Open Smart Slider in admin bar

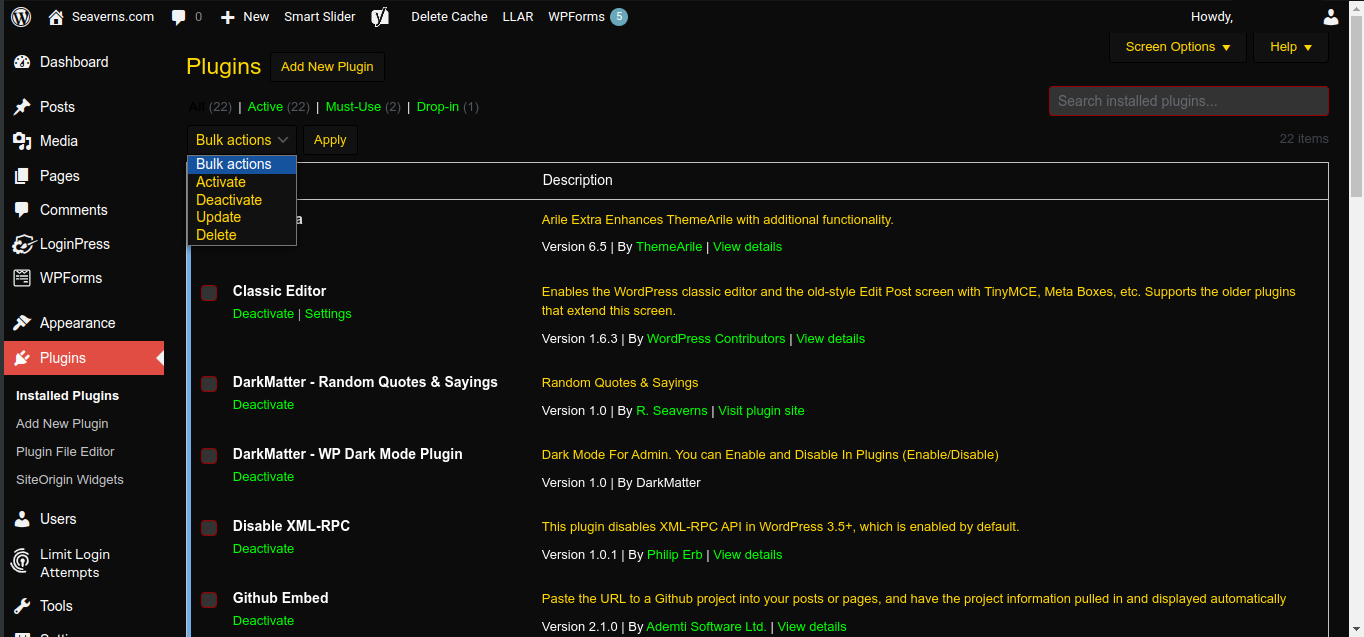coord(320,17)
